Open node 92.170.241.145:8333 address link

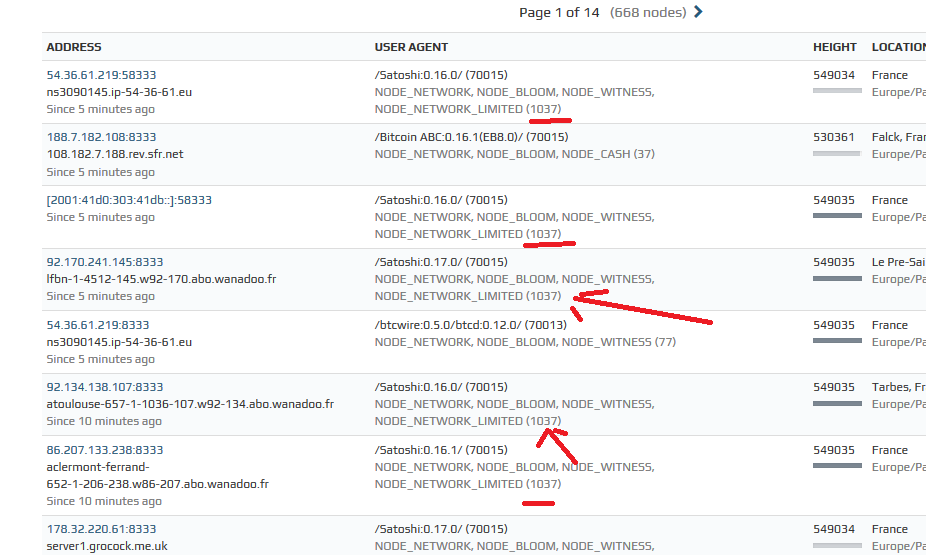pos(105,262)
